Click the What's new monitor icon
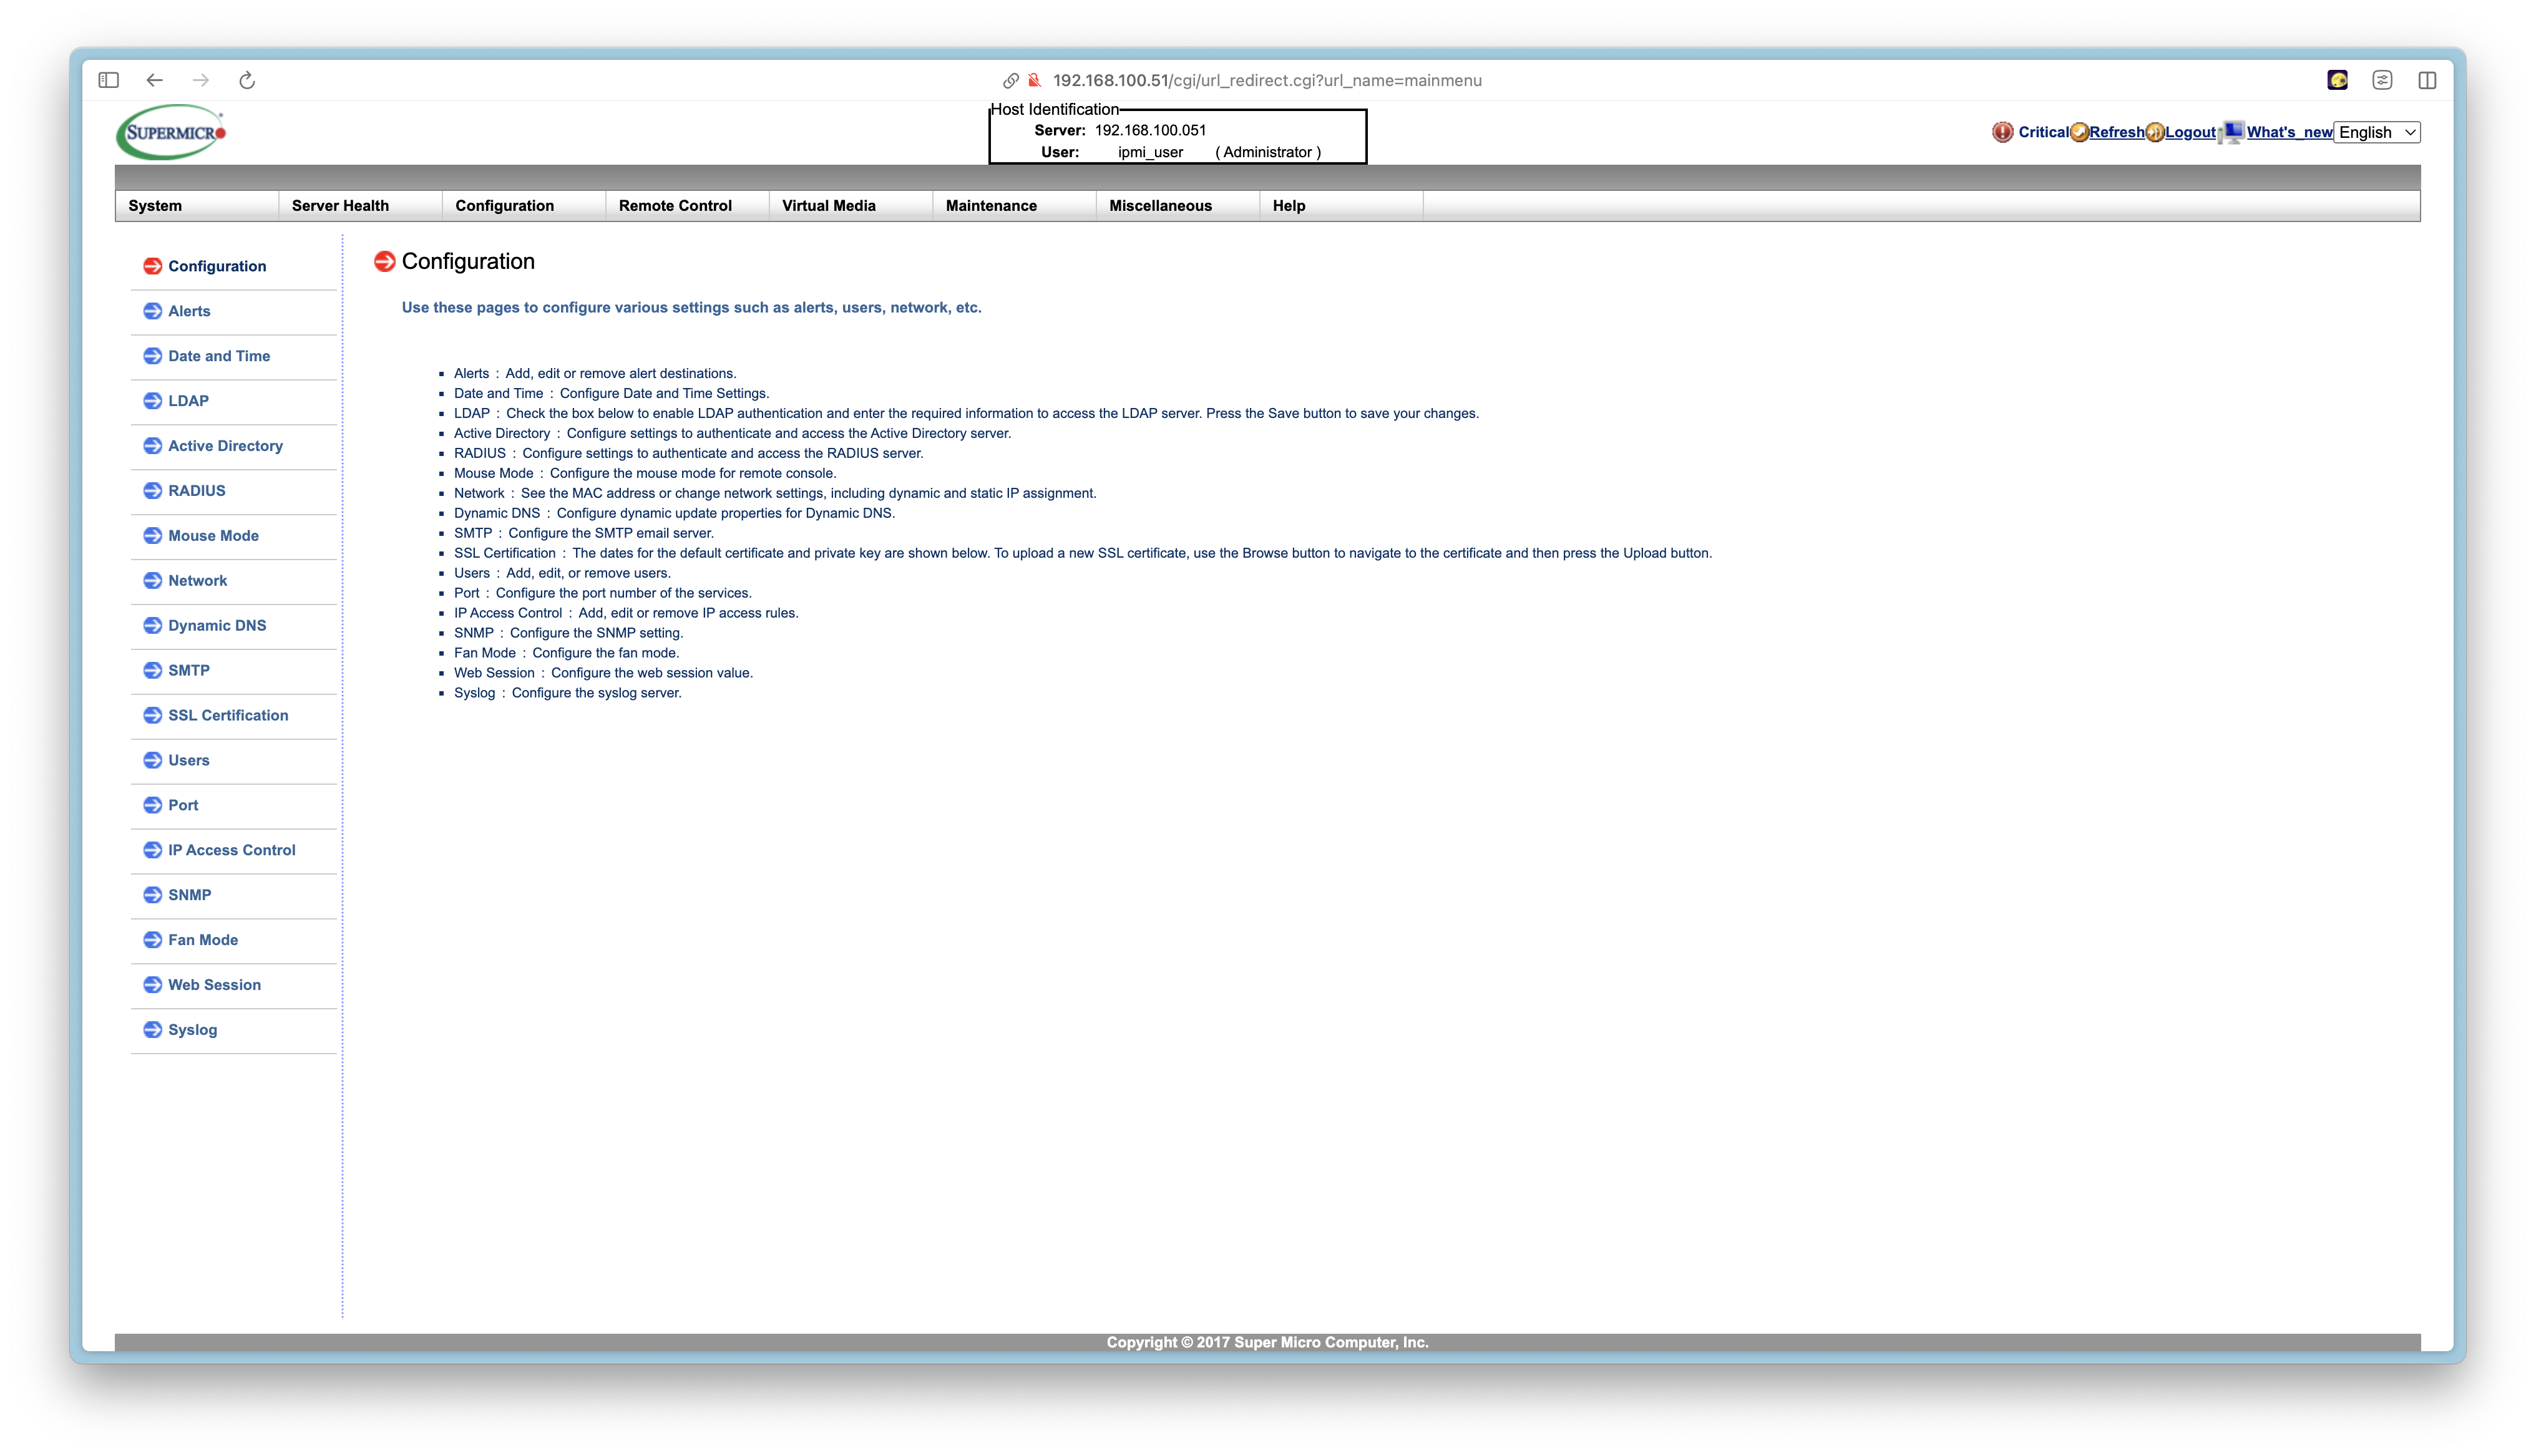The width and height of the screenshot is (2536, 1456). coord(2232,132)
